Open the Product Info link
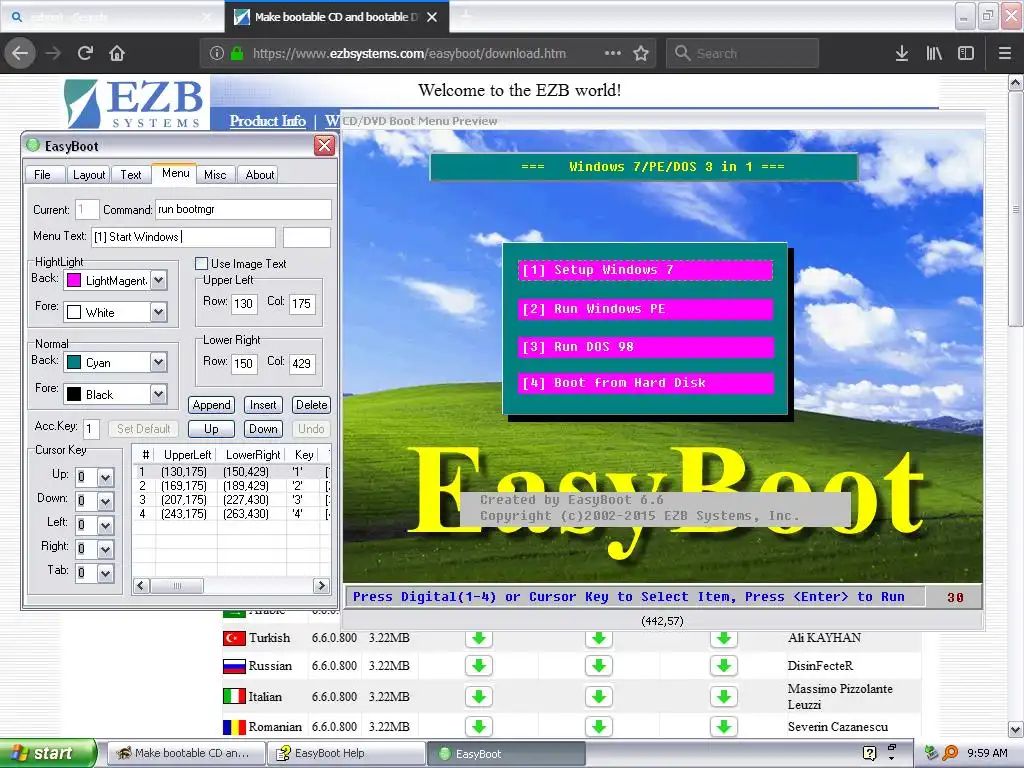The image size is (1024, 768). coord(267,121)
